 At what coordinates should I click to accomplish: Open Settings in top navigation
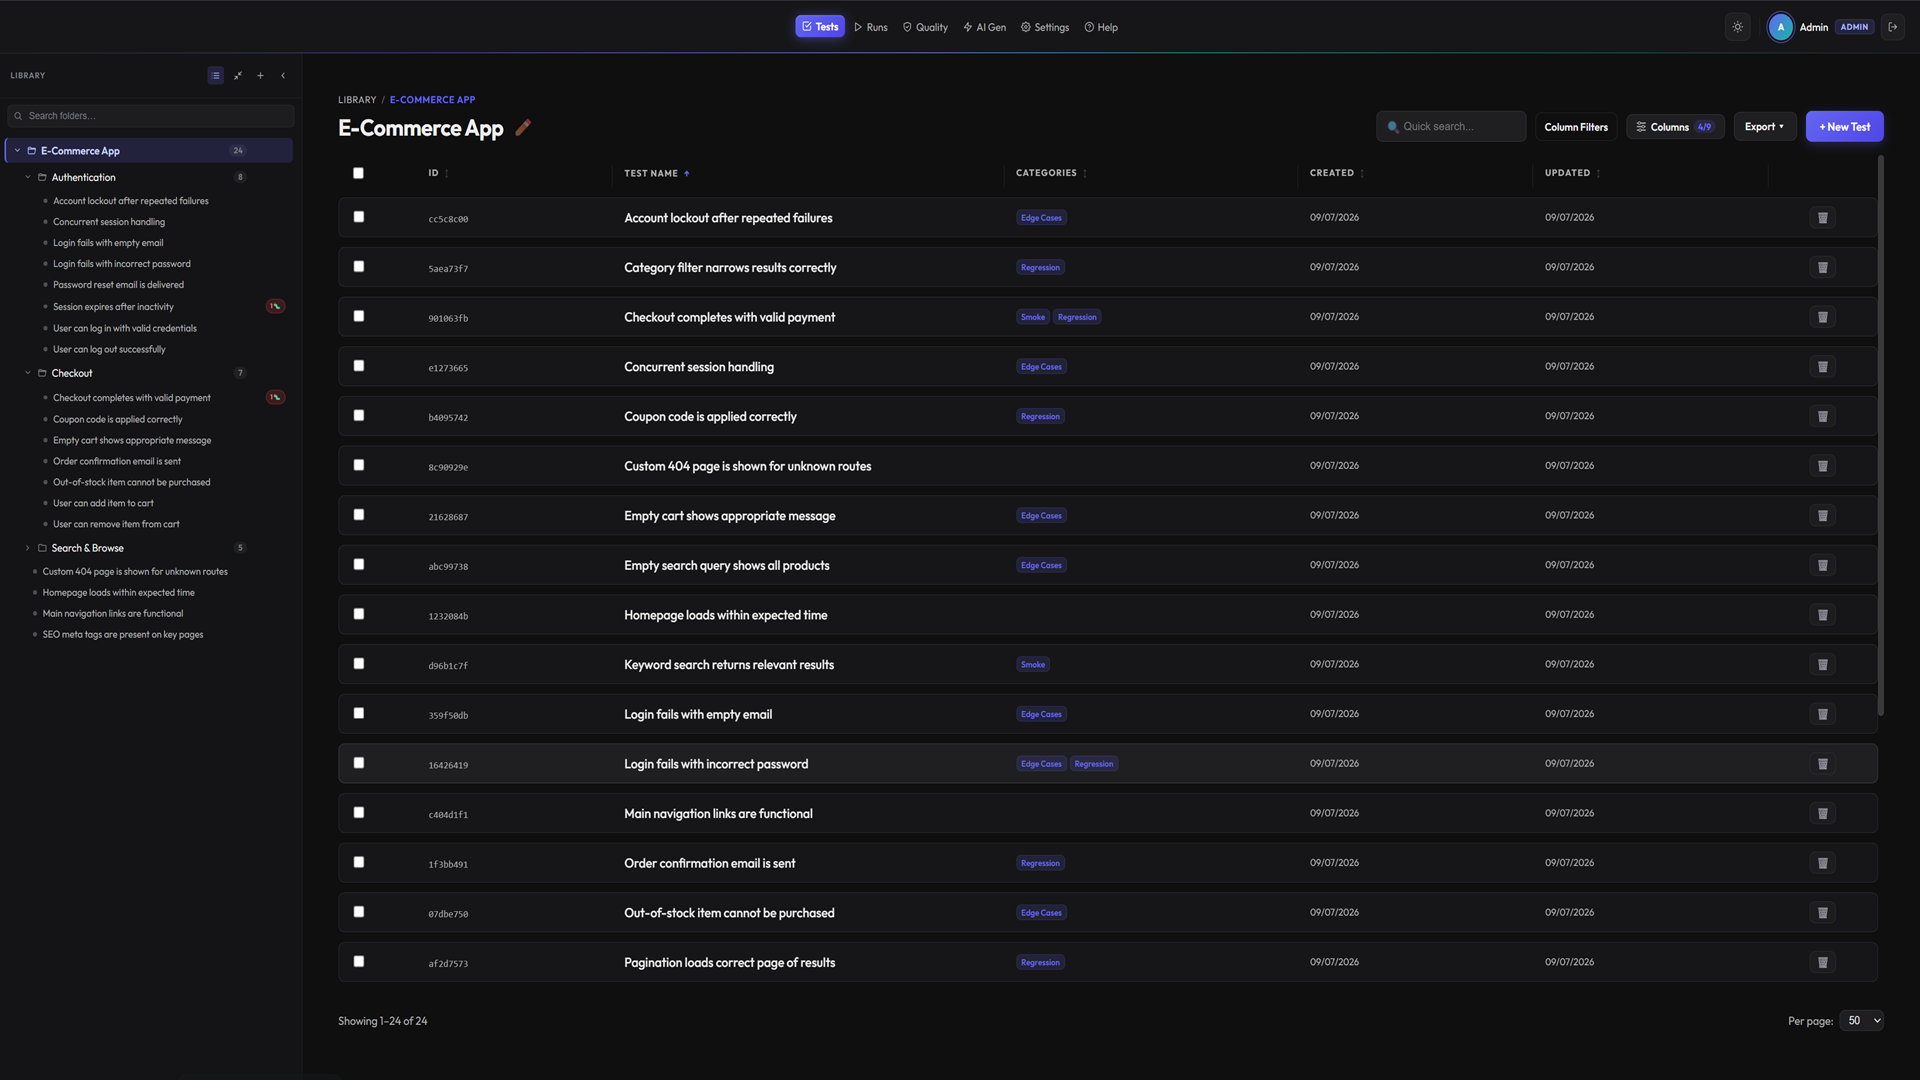pyautogui.click(x=1045, y=27)
